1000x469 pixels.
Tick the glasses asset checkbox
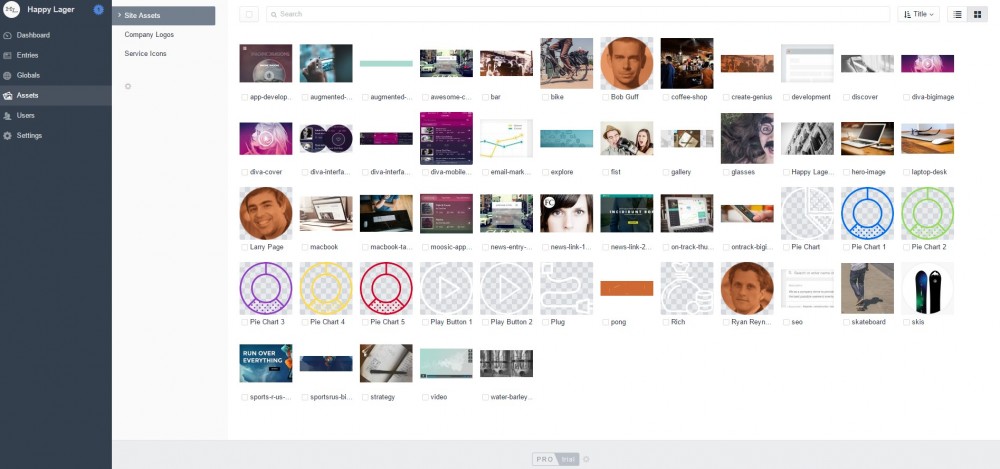pos(726,172)
